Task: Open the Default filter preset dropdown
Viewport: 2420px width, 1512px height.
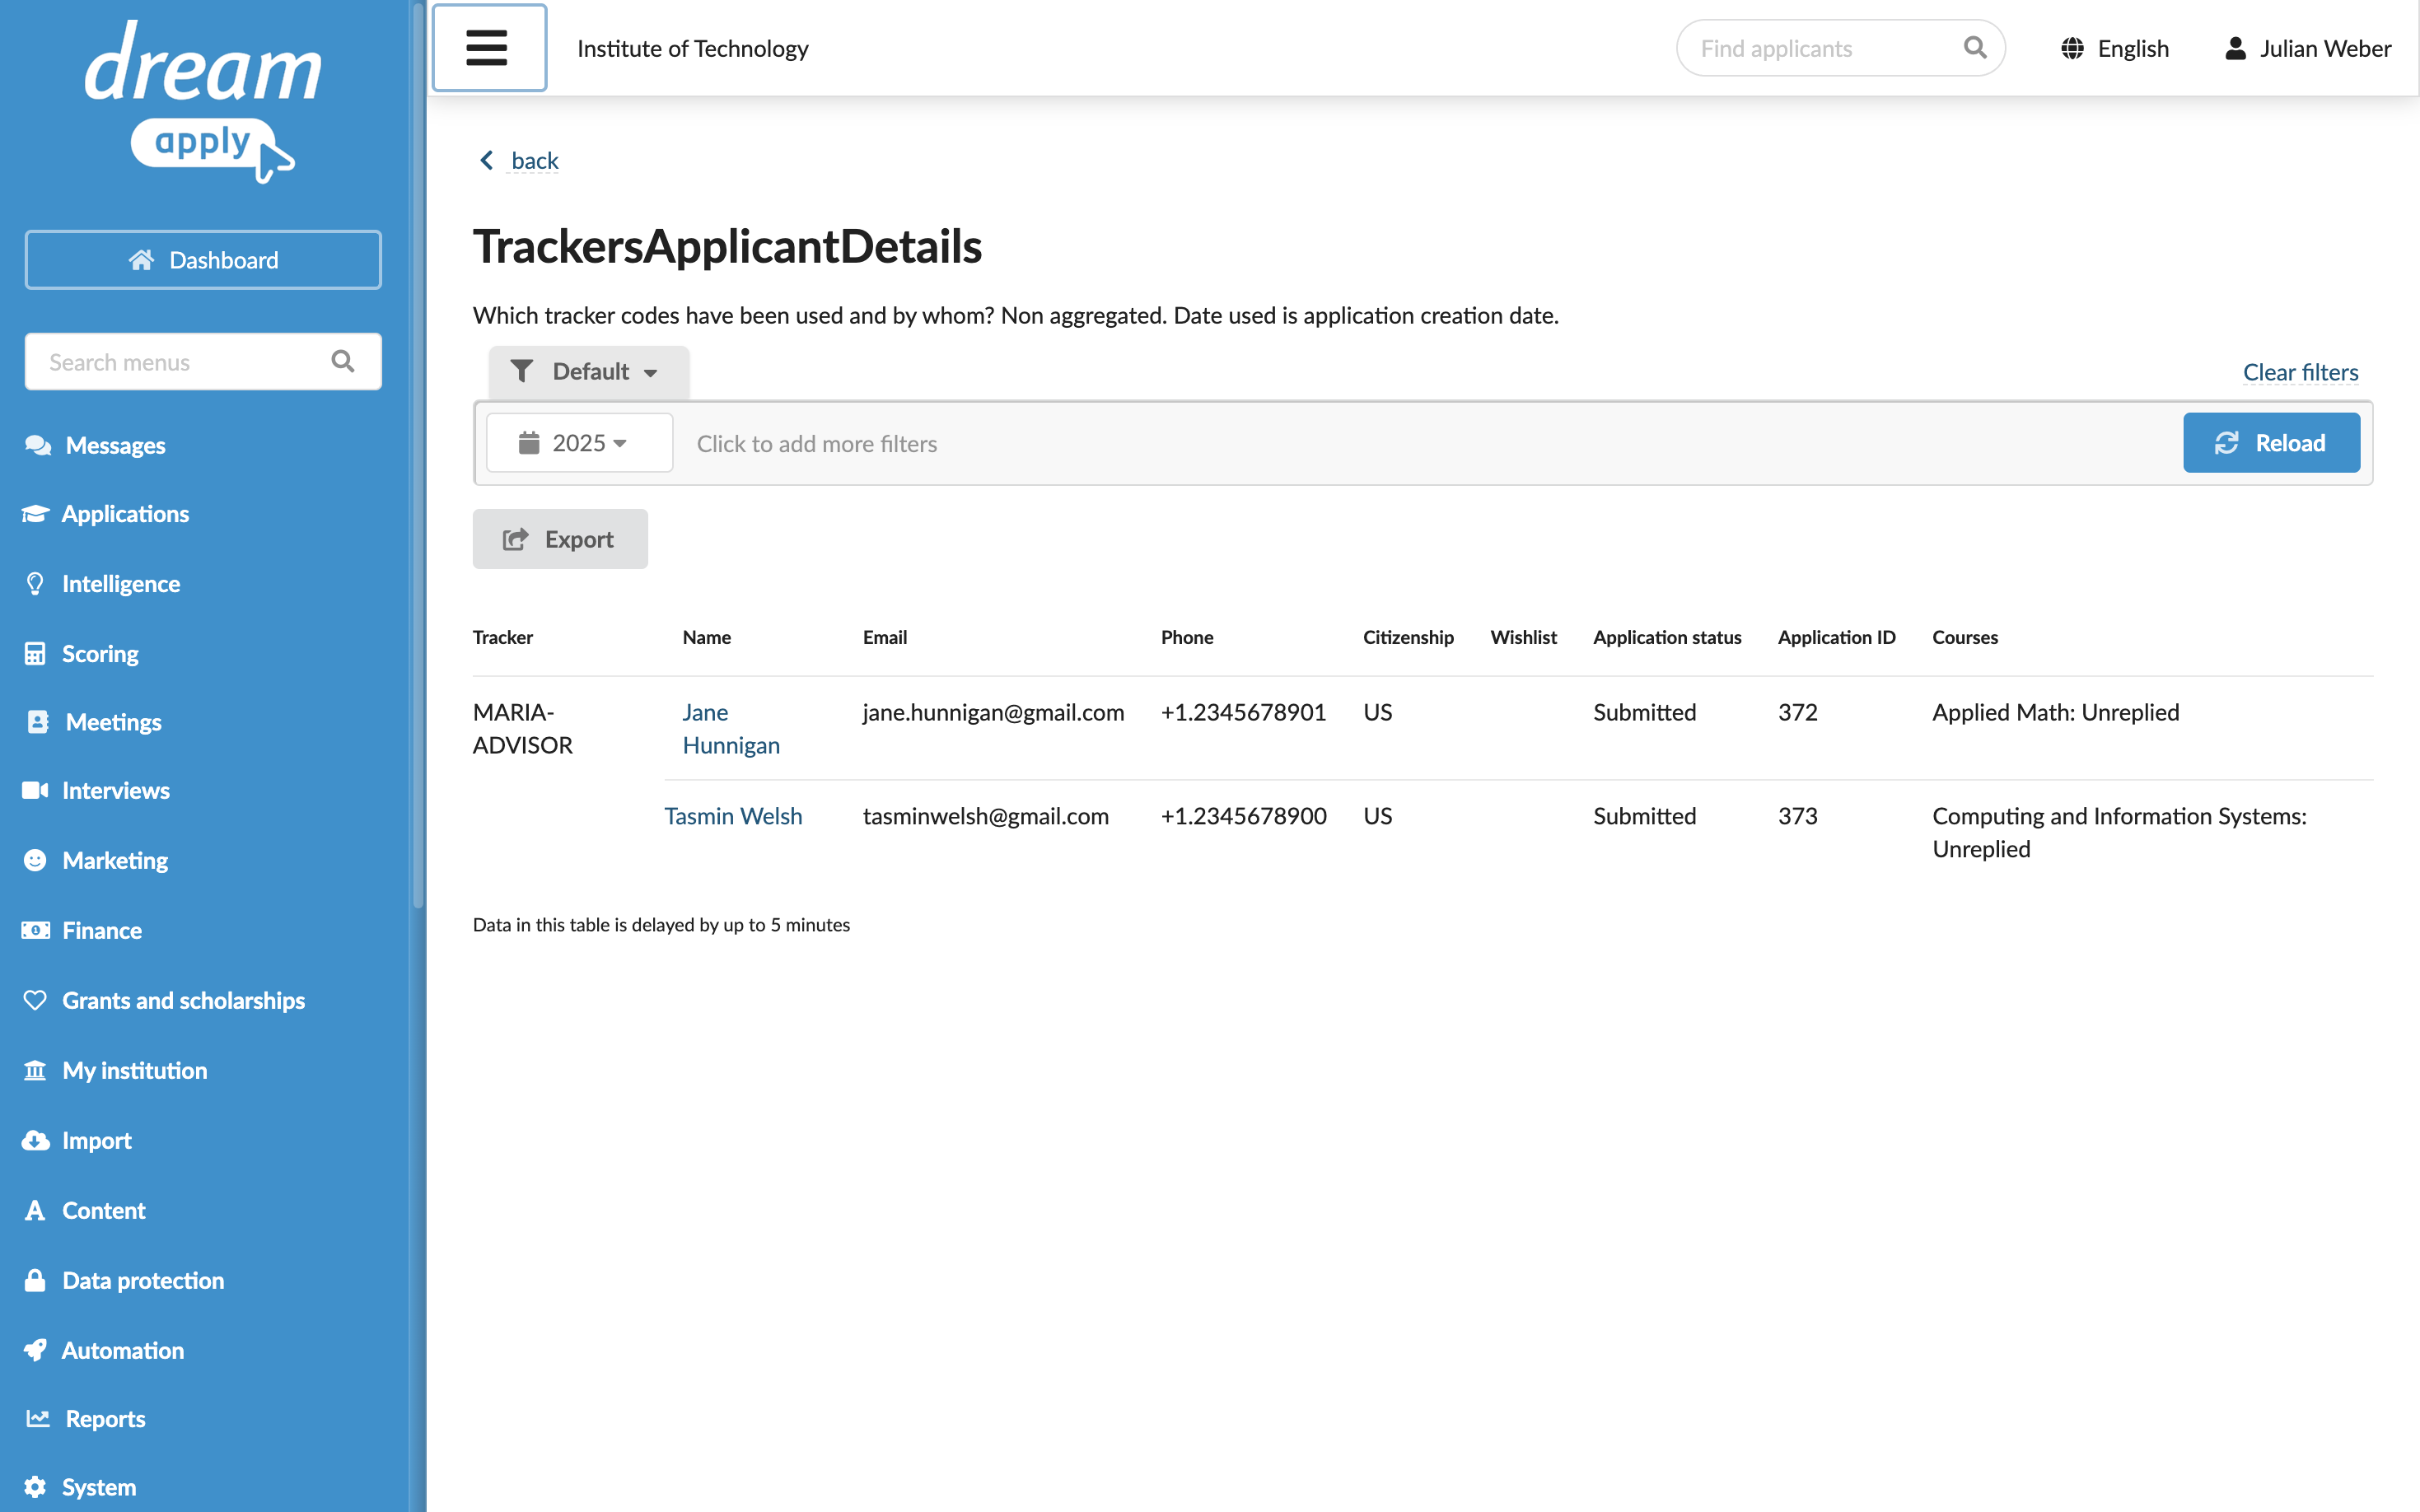Action: [x=588, y=371]
